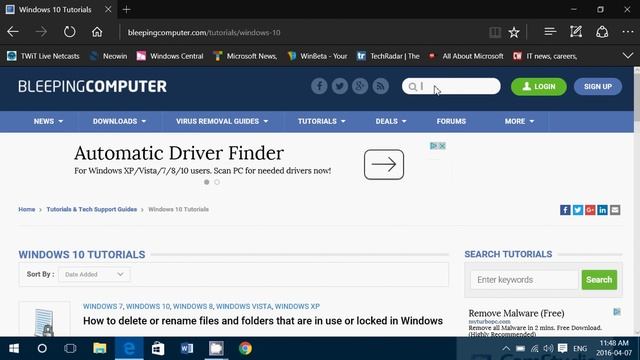Open a new tab with plus button
The width and height of the screenshot is (640, 360).
127,9
